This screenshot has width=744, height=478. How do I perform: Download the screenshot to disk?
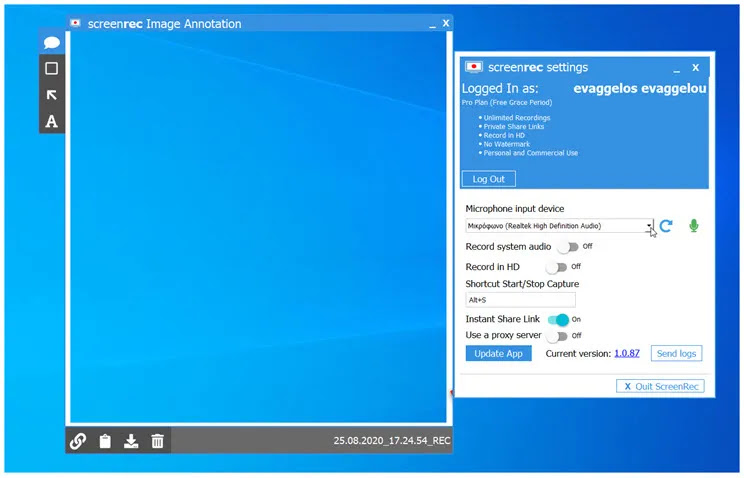131,441
